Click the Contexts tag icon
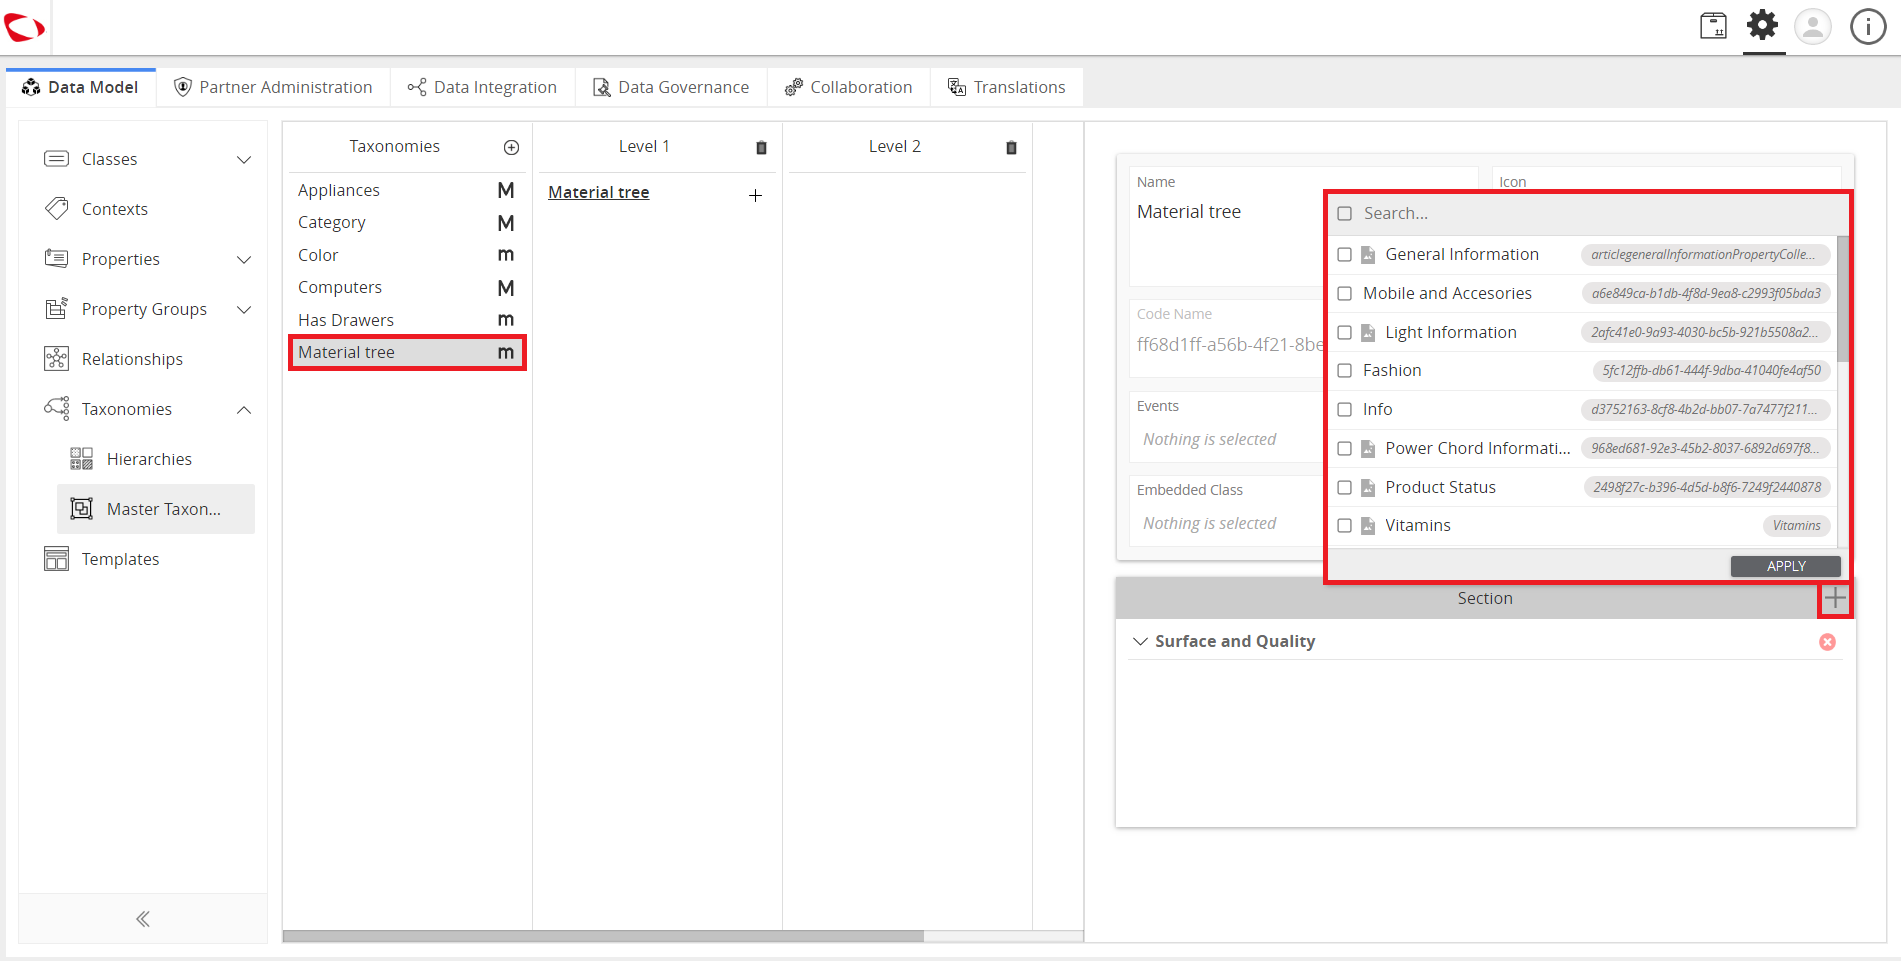Image resolution: width=1901 pixels, height=961 pixels. [x=56, y=208]
